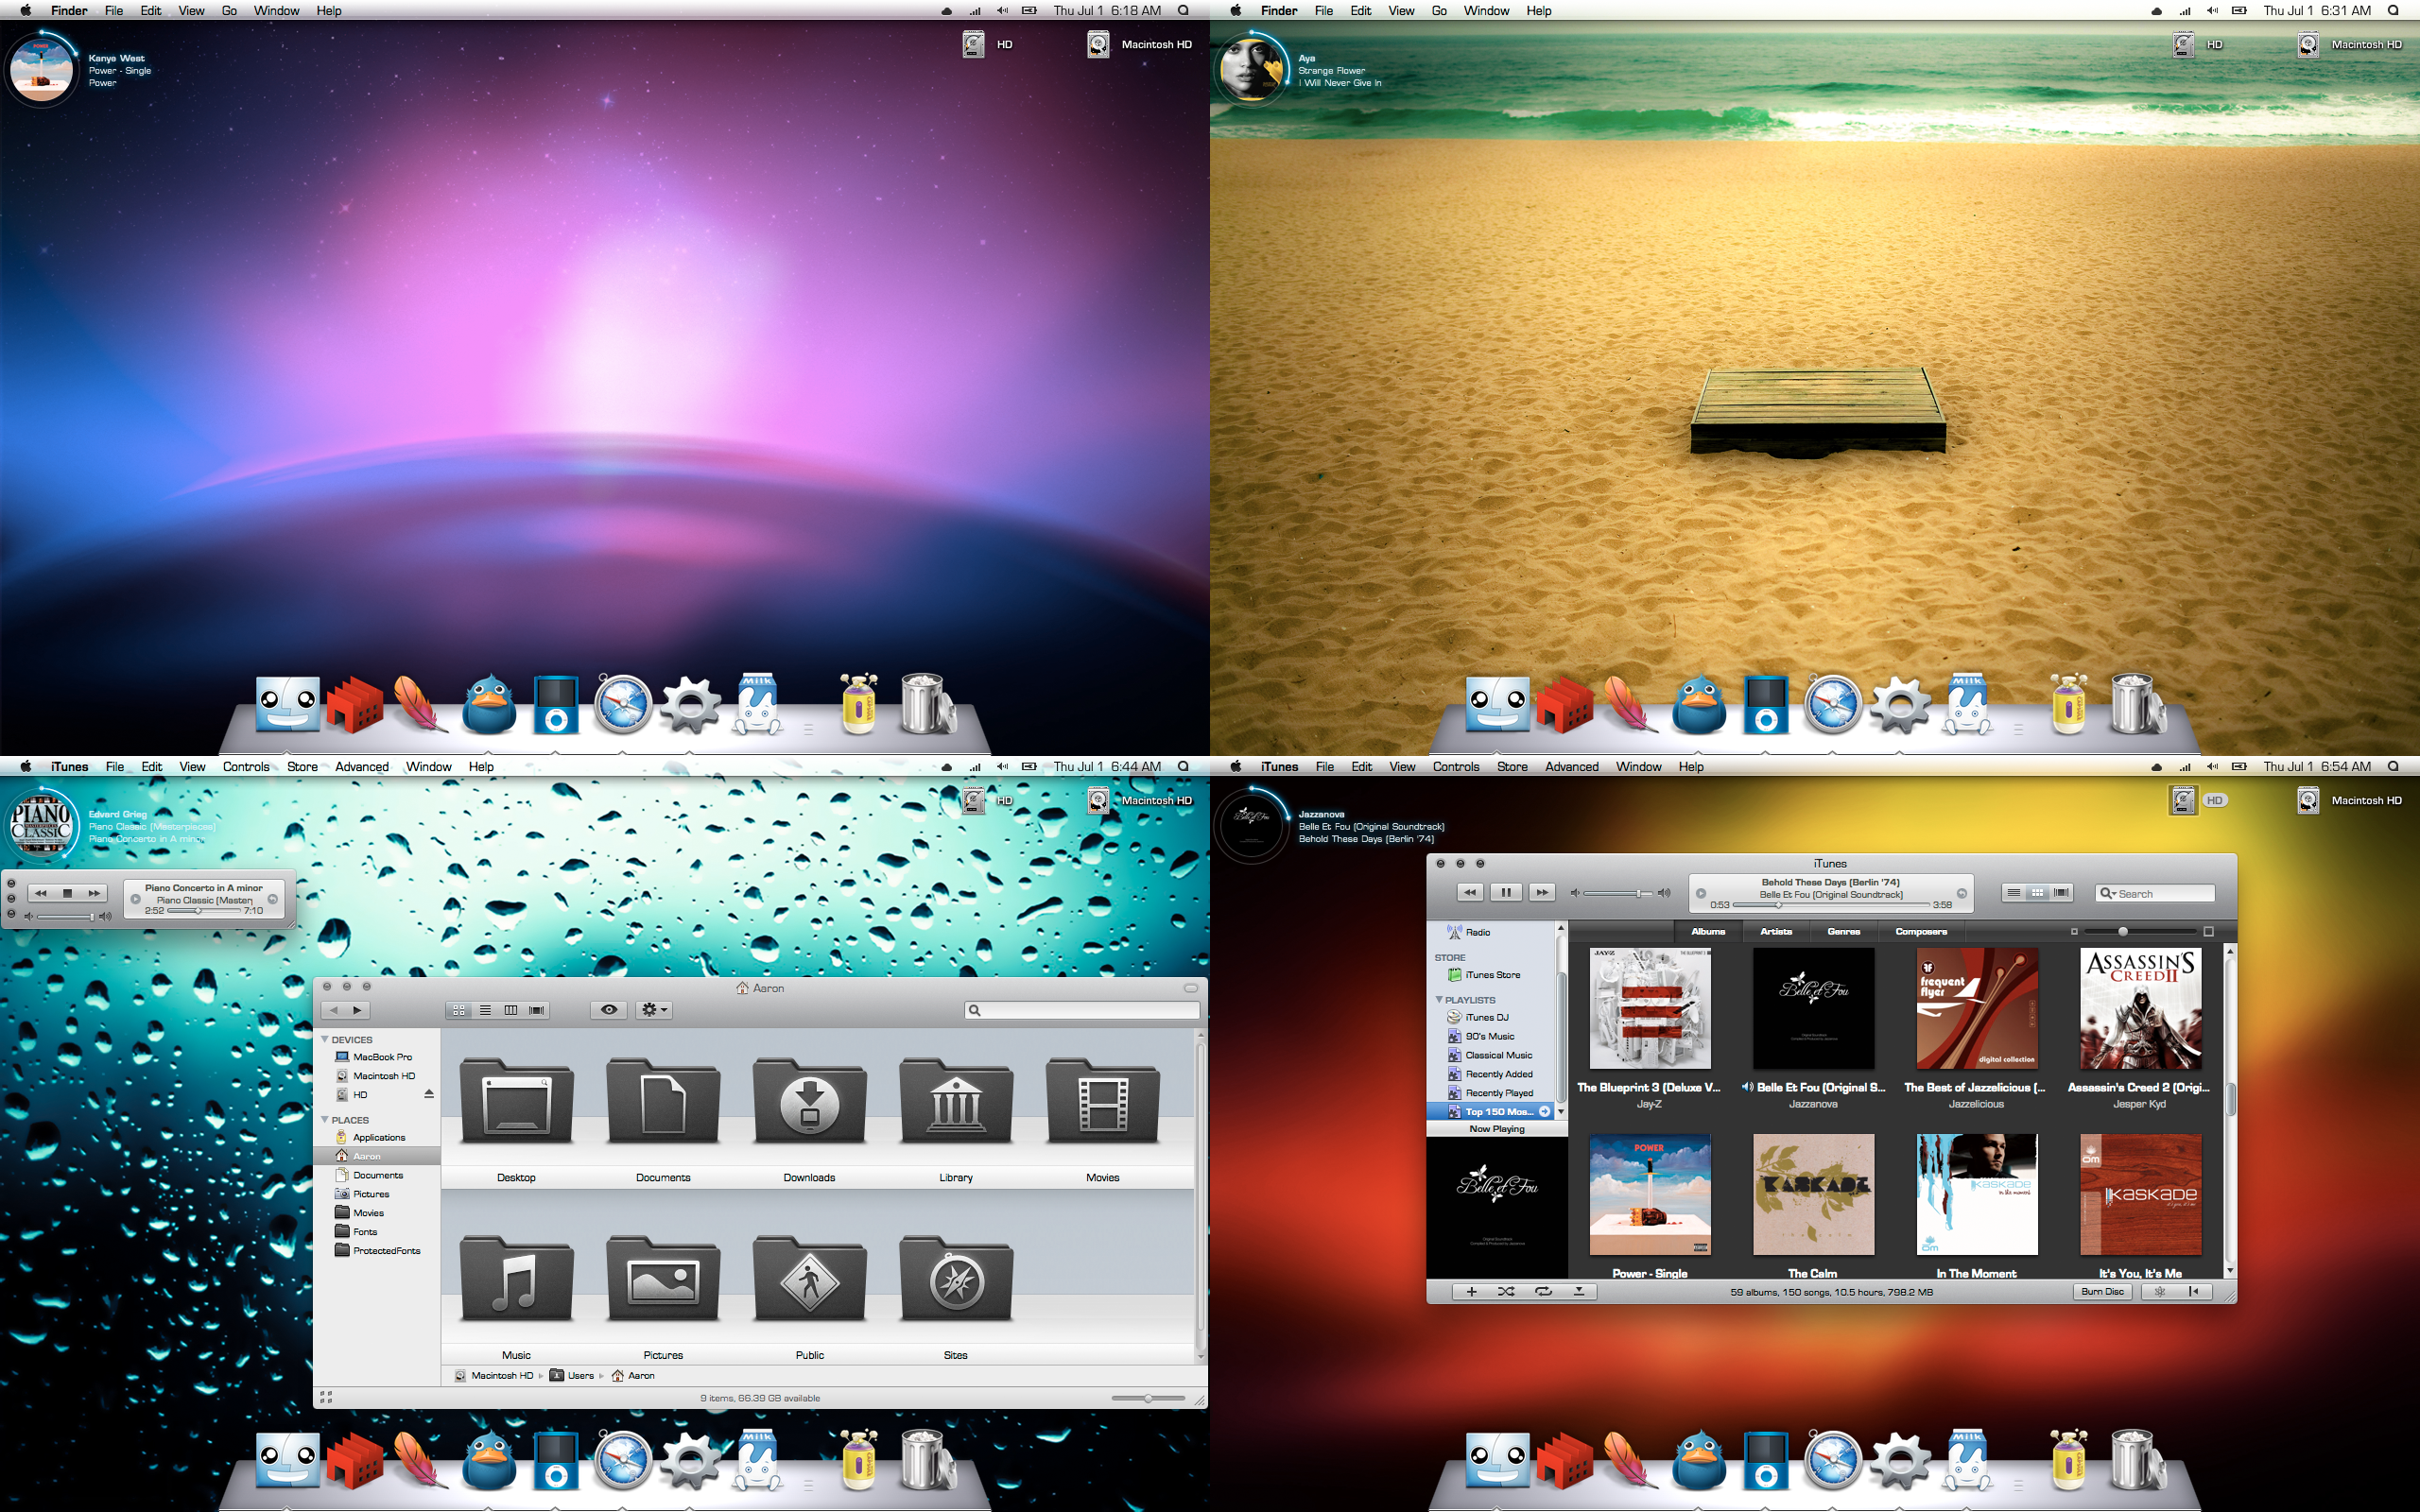Switch Finder to icon view
The width and height of the screenshot is (2420, 1512).
click(x=459, y=1010)
